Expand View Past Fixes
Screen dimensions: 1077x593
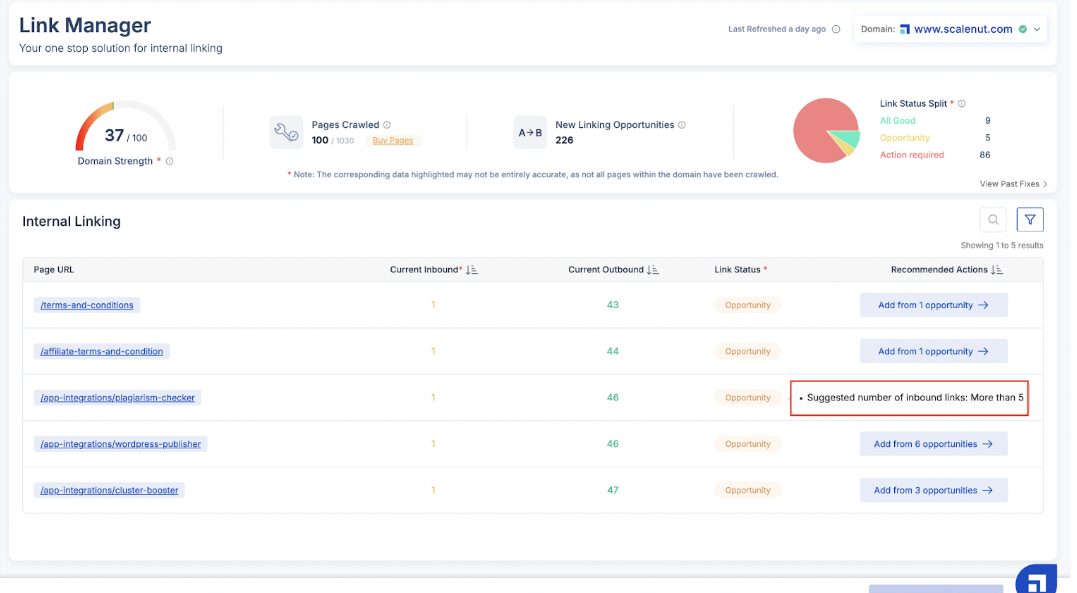1014,184
